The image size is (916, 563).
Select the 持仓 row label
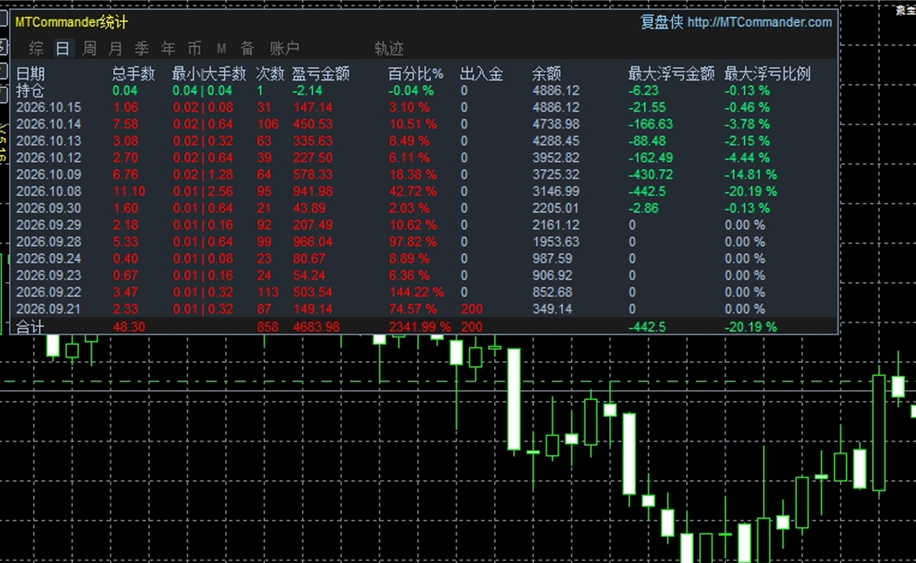click(x=30, y=91)
